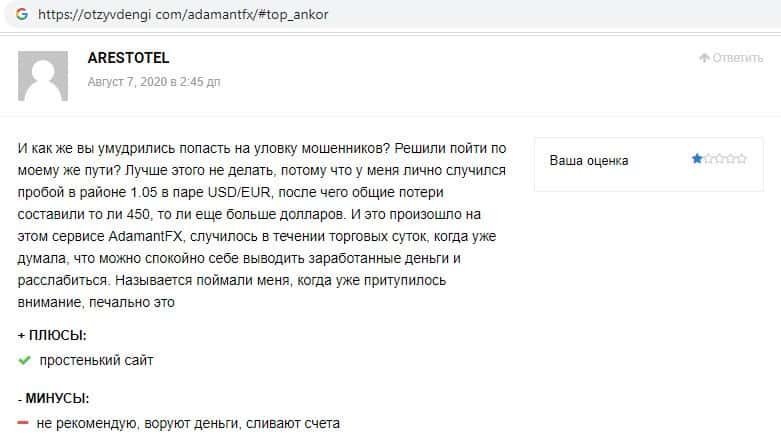Select the first blue rating star
Viewport: 781px width, 440px height.
696,159
